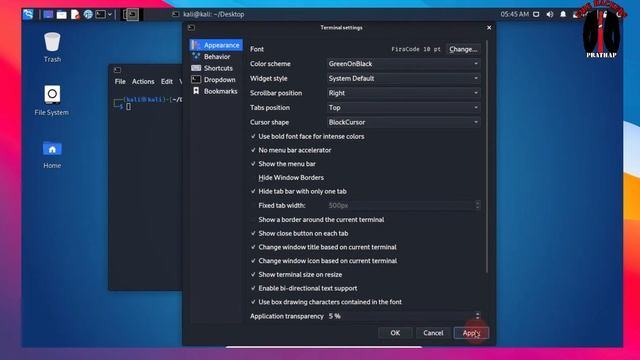Image resolution: width=640 pixels, height=360 pixels.
Task: Adjust Fixed tab width spinner arrows
Action: (x=478, y=205)
